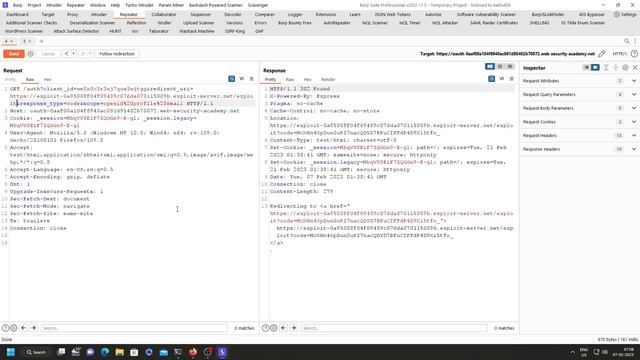Open File Explorer from taskbar
Image resolution: width=640 pixels, height=360 pixels.
(x=119, y=352)
